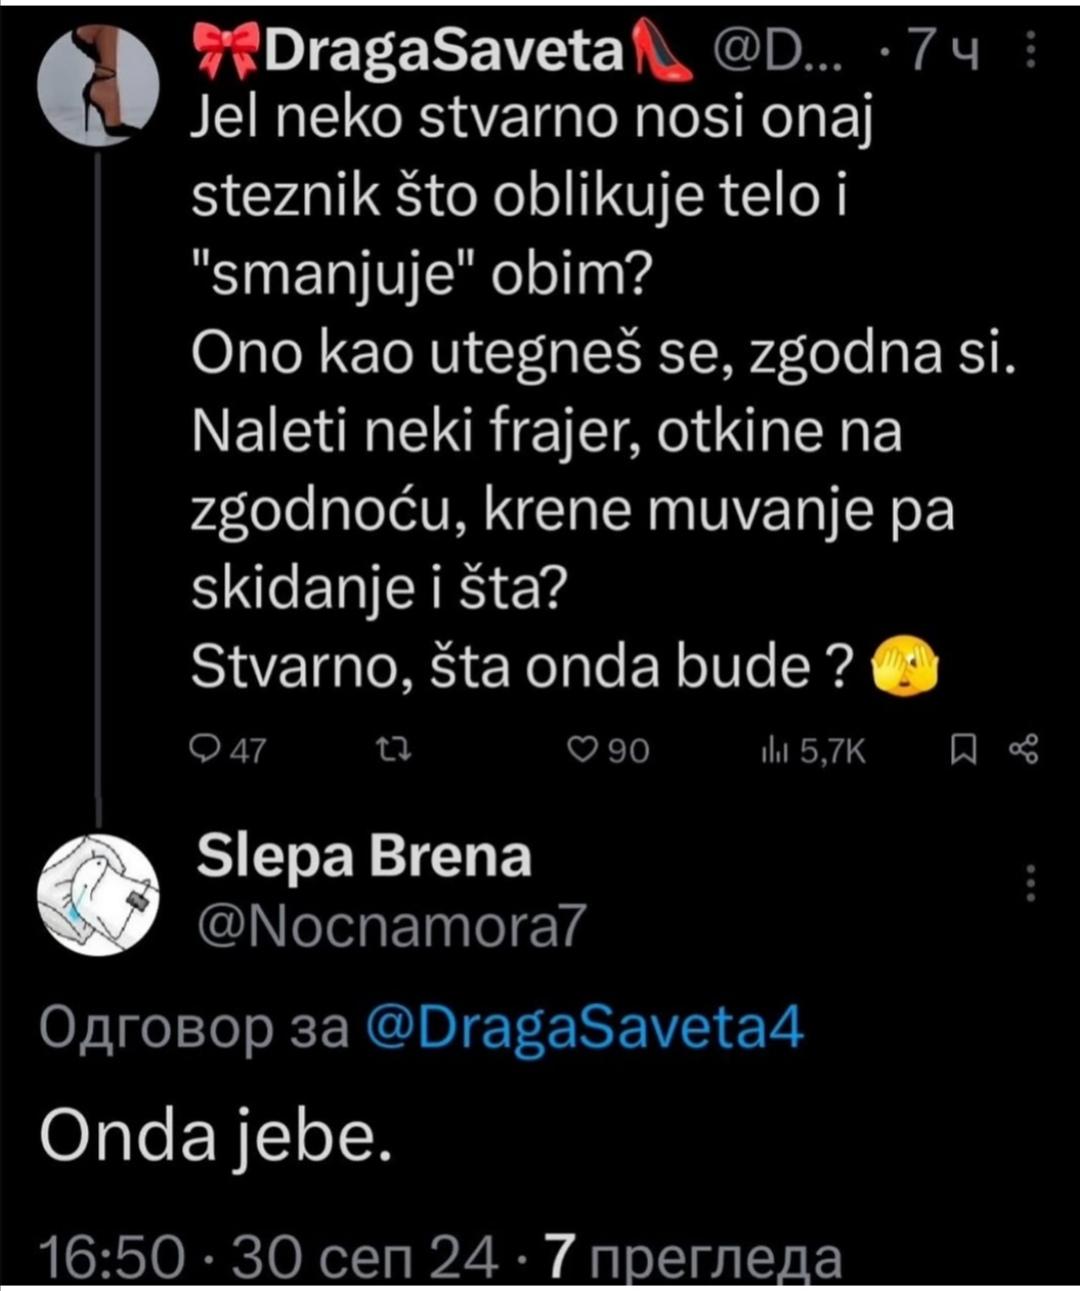Open the three-dot menu on DragaSaveta's tweet
Viewport: 1080px width, 1291px height.
pyautogui.click(x=1033, y=50)
